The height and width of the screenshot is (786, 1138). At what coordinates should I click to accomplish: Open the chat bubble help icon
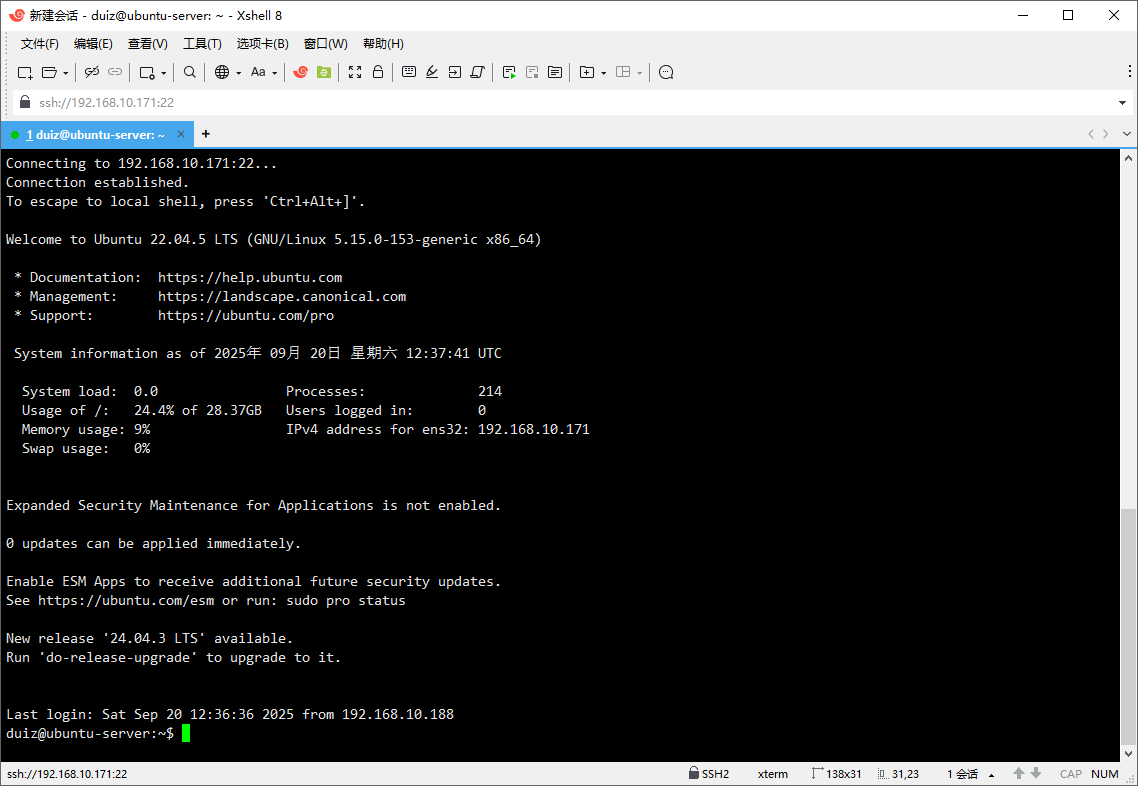pos(667,72)
